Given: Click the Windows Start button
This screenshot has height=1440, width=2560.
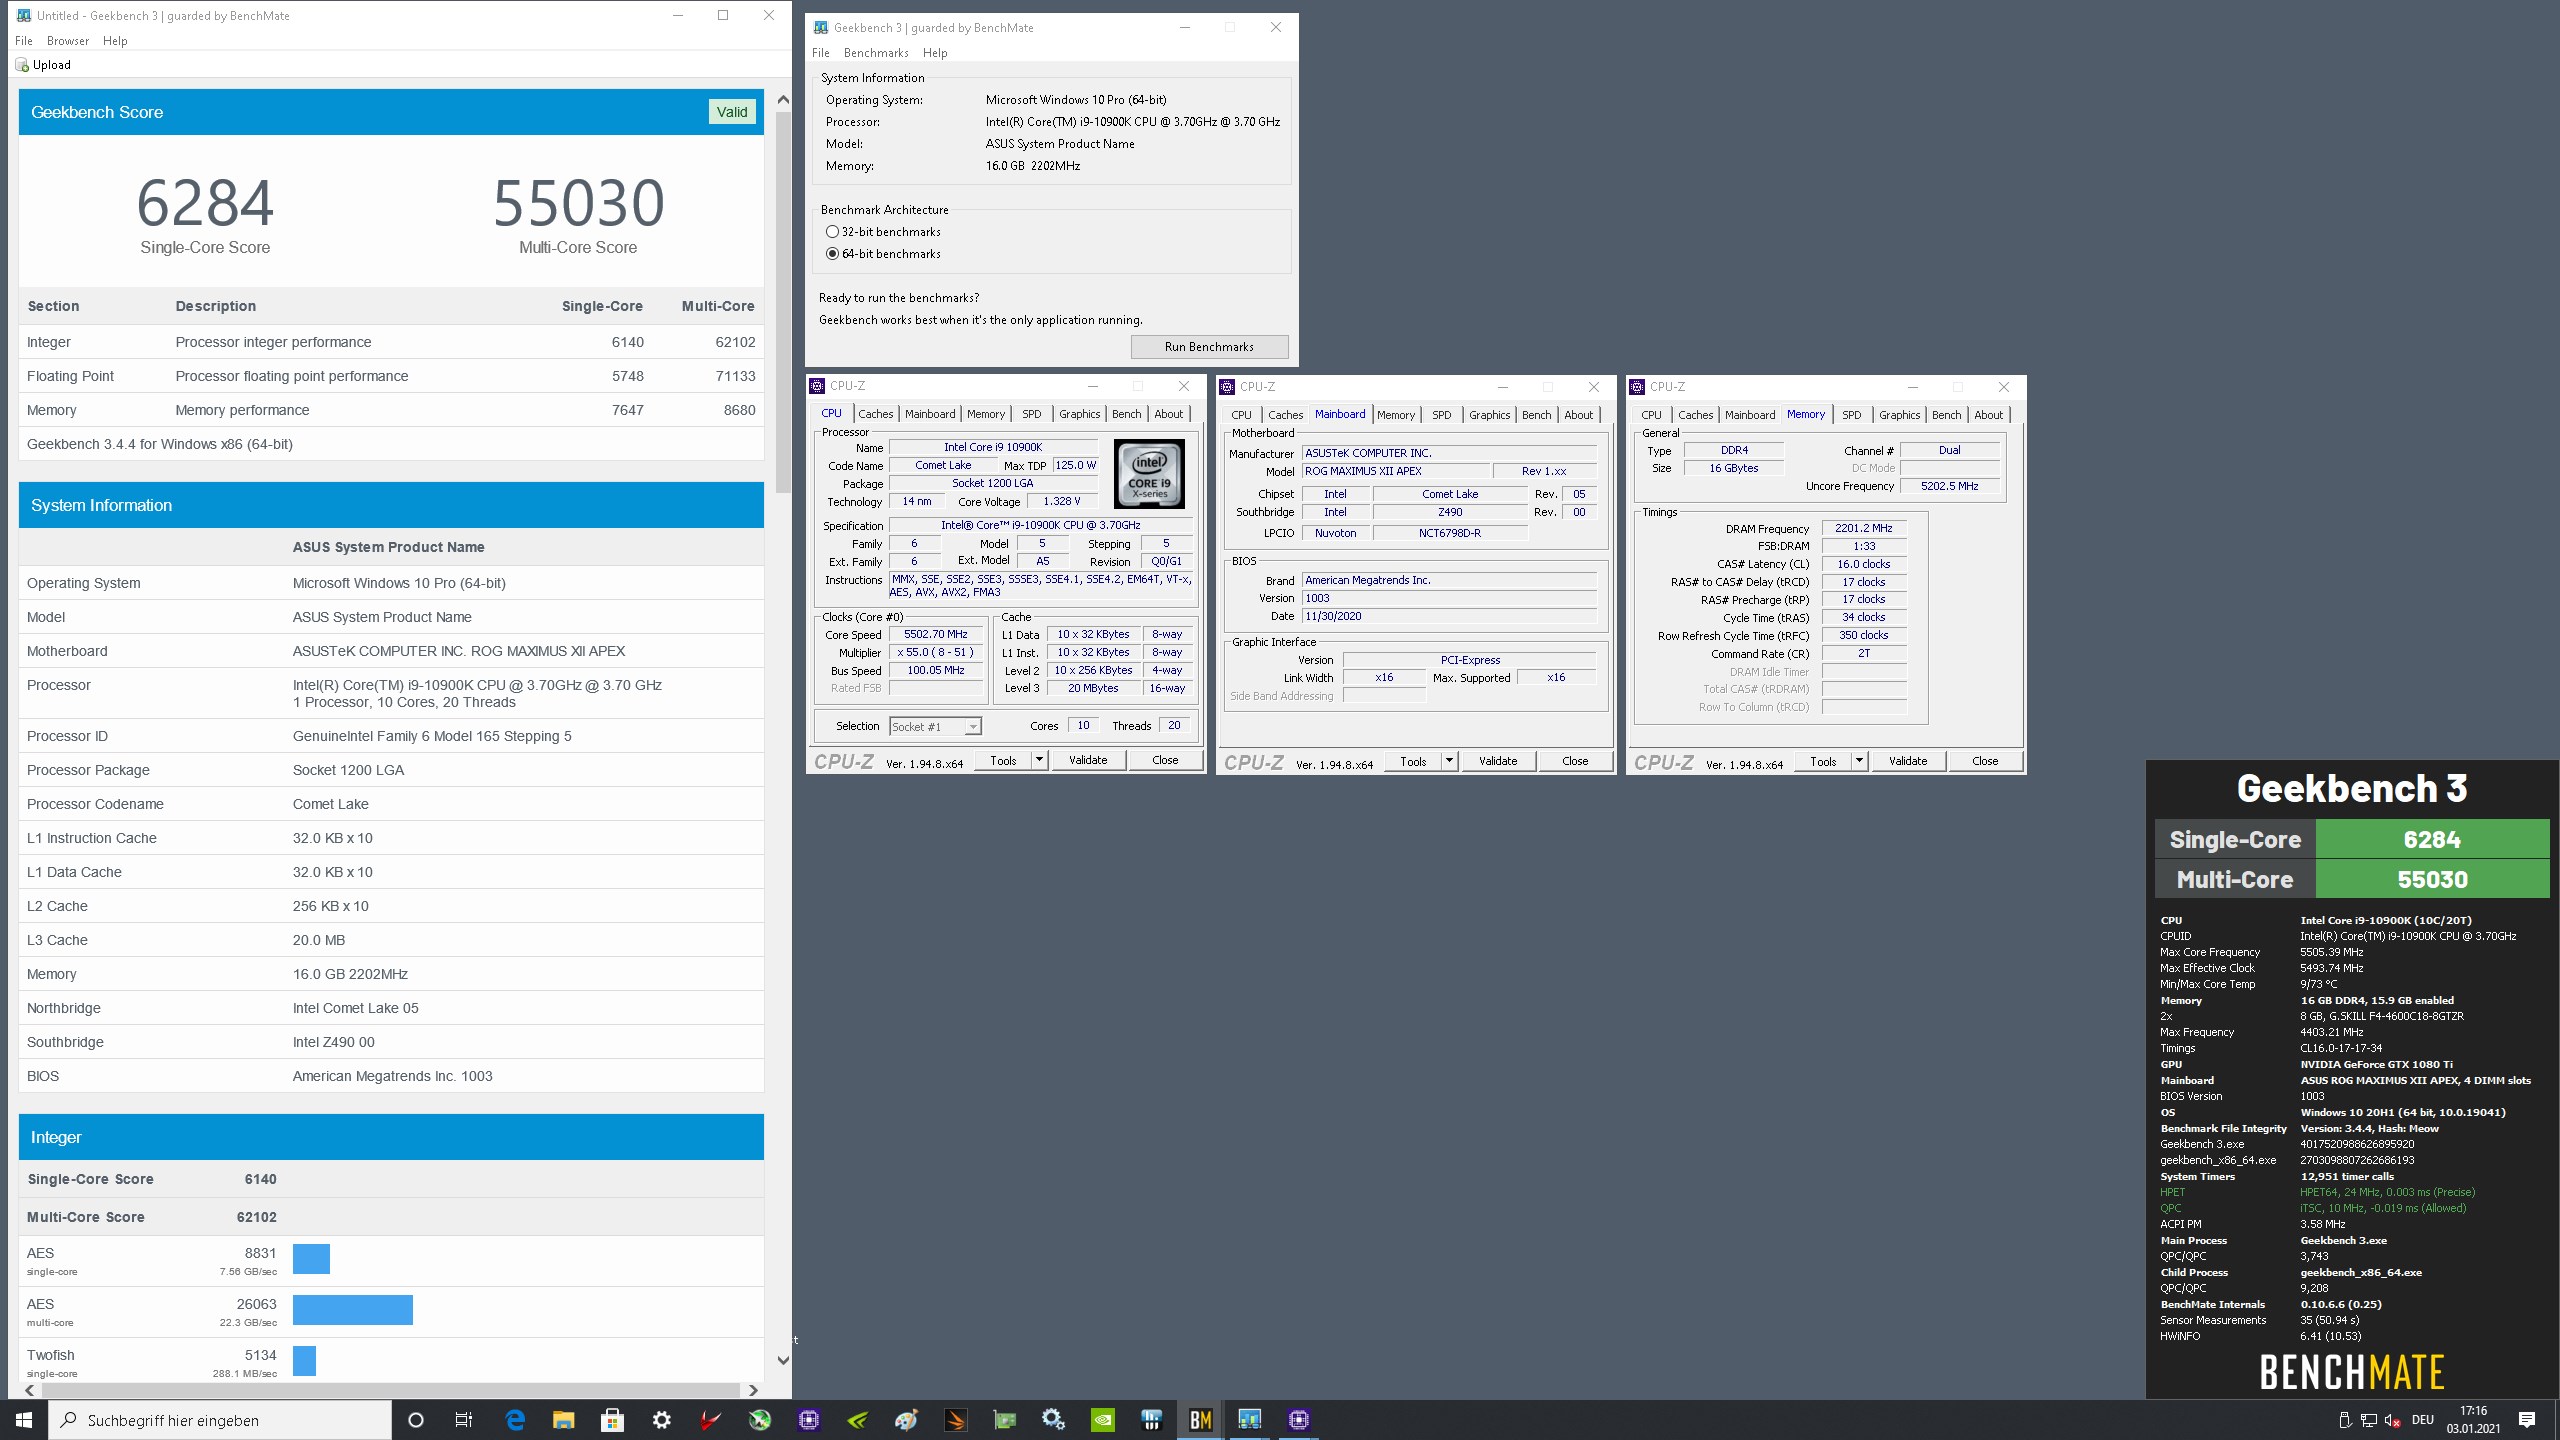Looking at the screenshot, I should point(24,1419).
